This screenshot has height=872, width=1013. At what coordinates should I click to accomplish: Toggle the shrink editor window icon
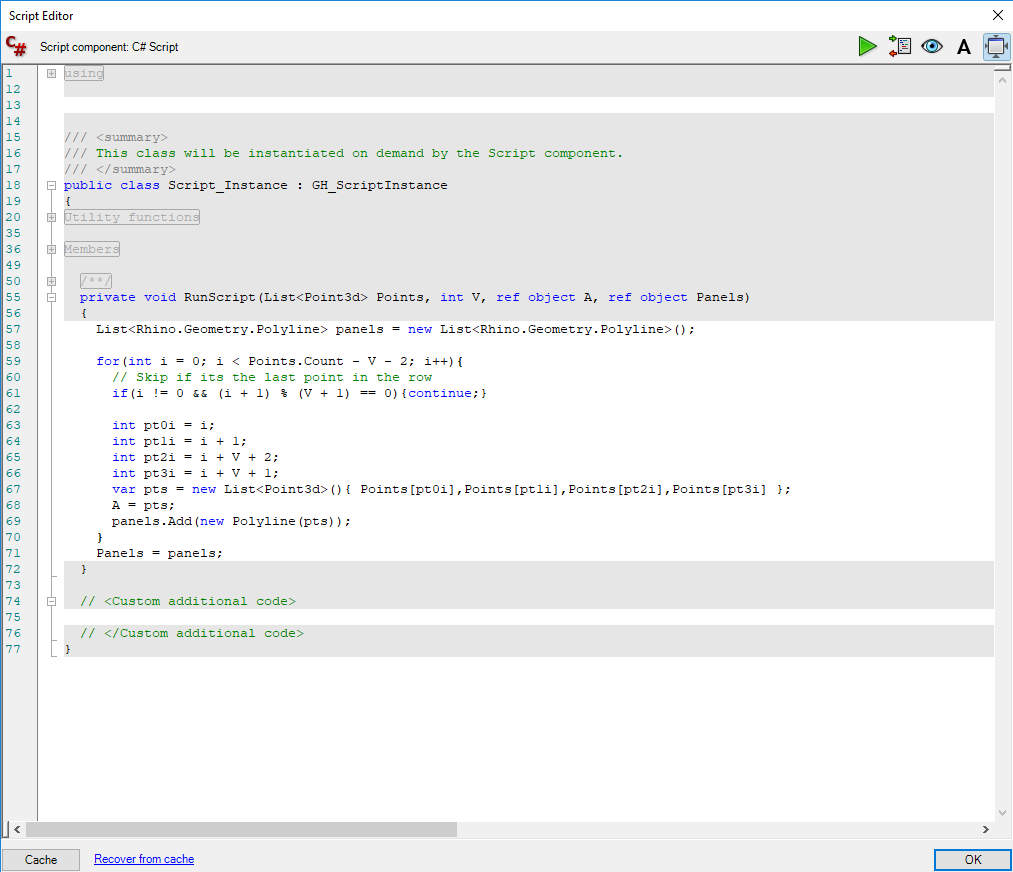996,46
